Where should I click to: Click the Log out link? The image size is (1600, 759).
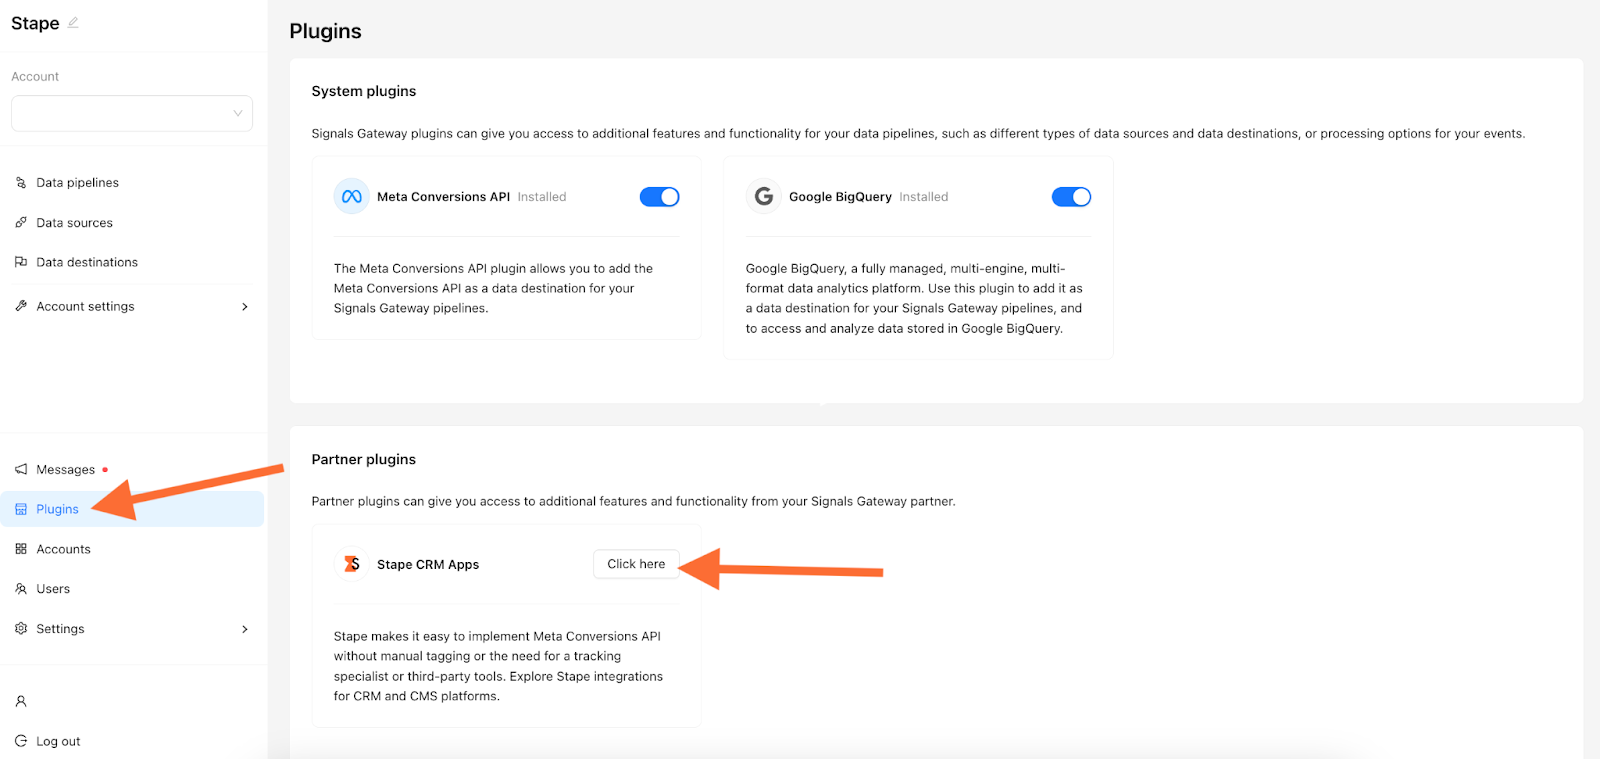pyautogui.click(x=58, y=742)
